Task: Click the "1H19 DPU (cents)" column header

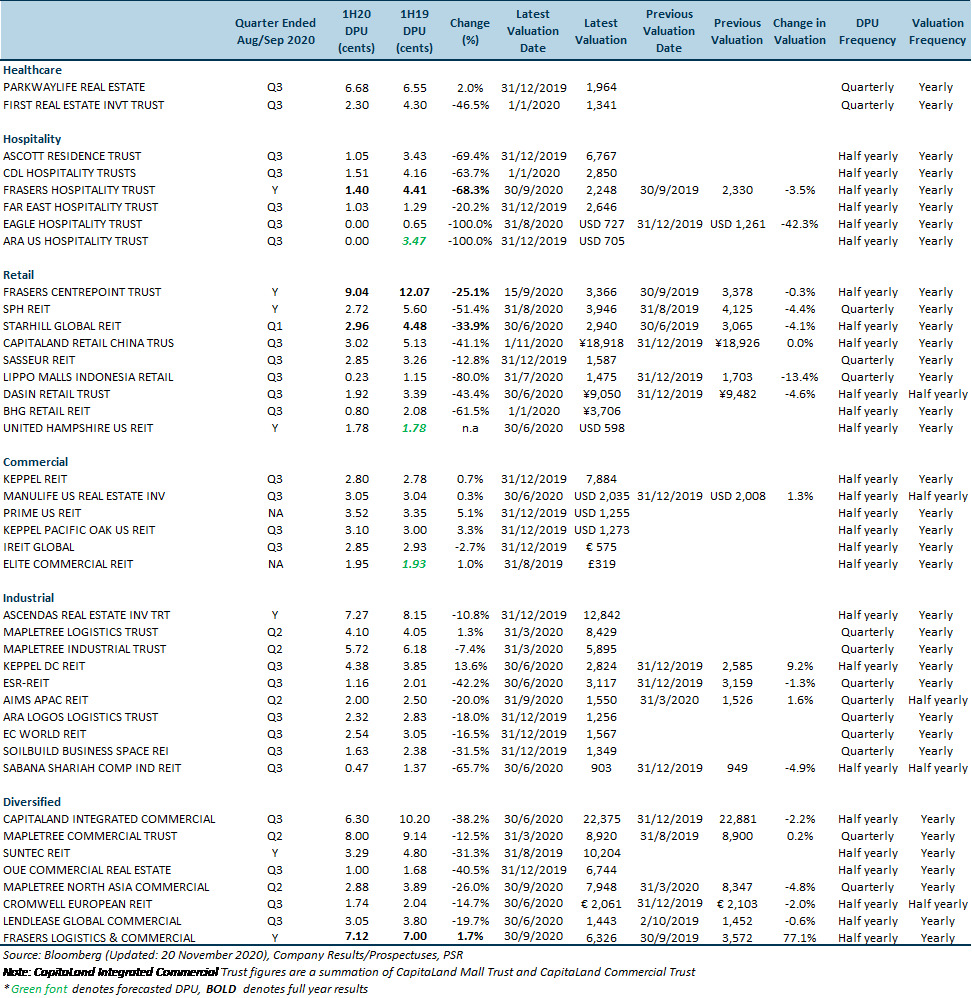Action: pyautogui.click(x=414, y=31)
